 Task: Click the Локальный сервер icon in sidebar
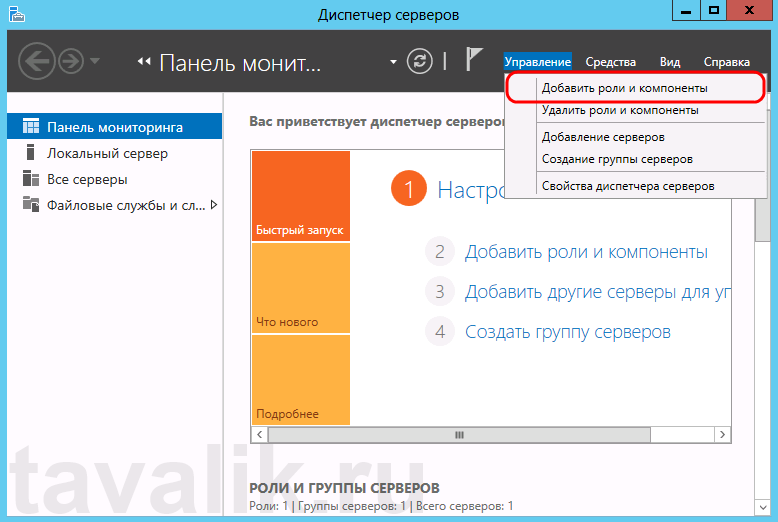pos(30,154)
